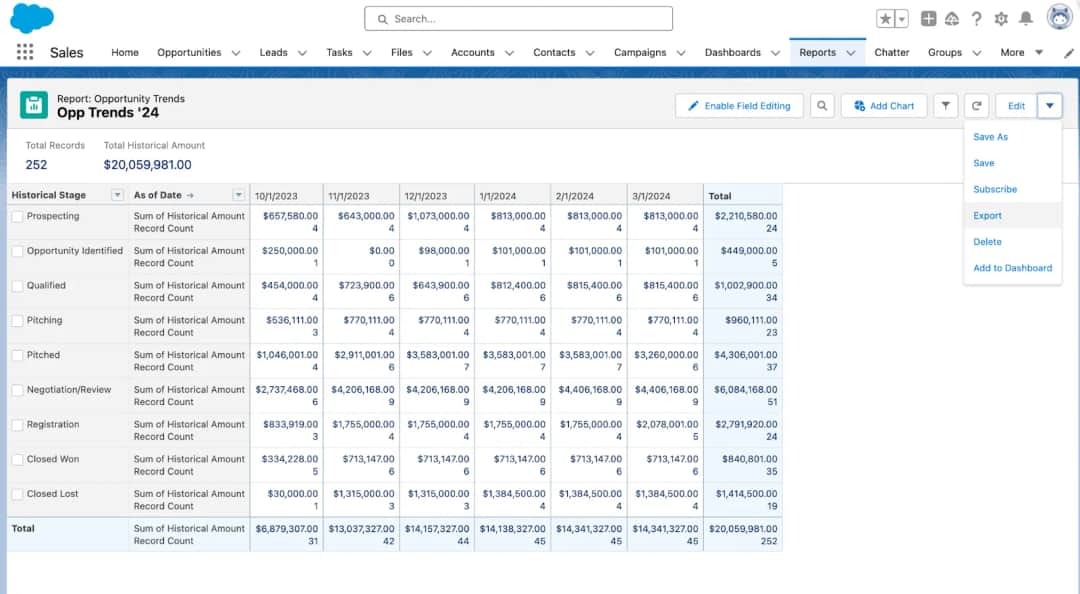Click the Add Chart button
The width and height of the screenshot is (1080, 594).
[884, 105]
